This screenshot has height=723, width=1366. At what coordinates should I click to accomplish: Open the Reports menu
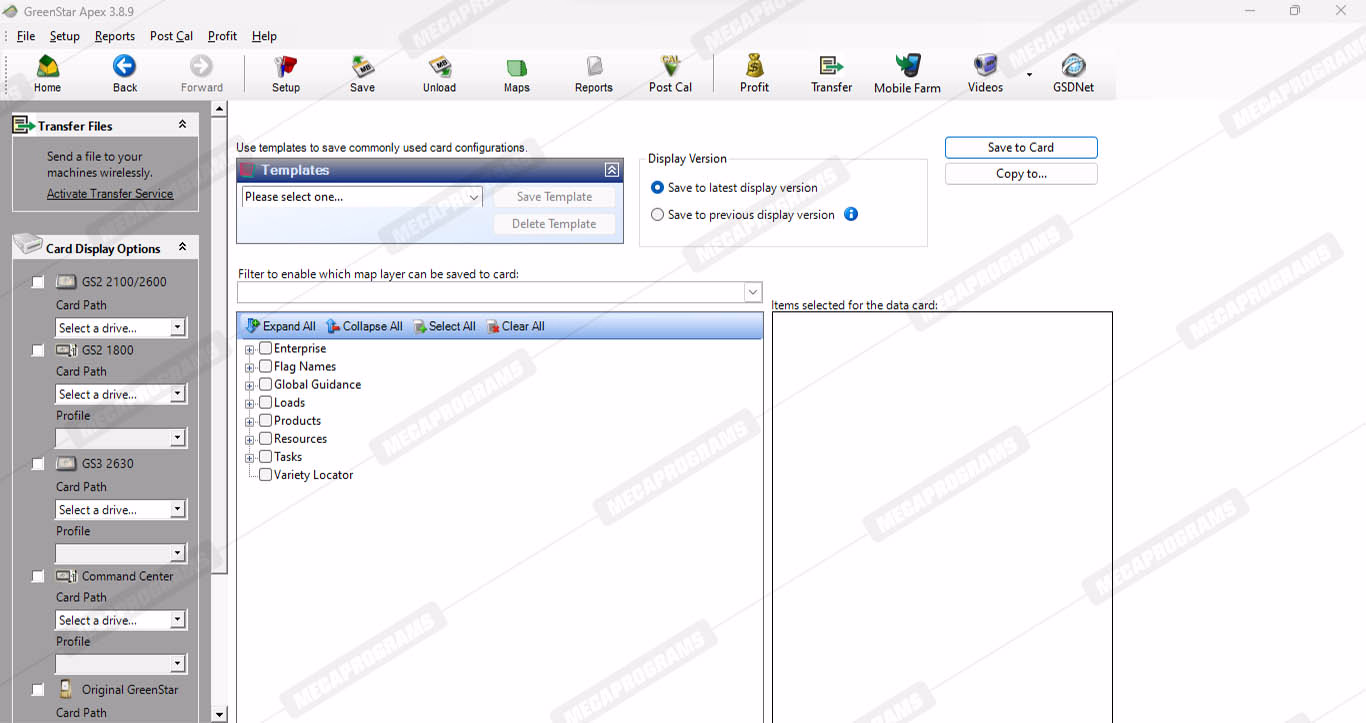pyautogui.click(x=115, y=36)
